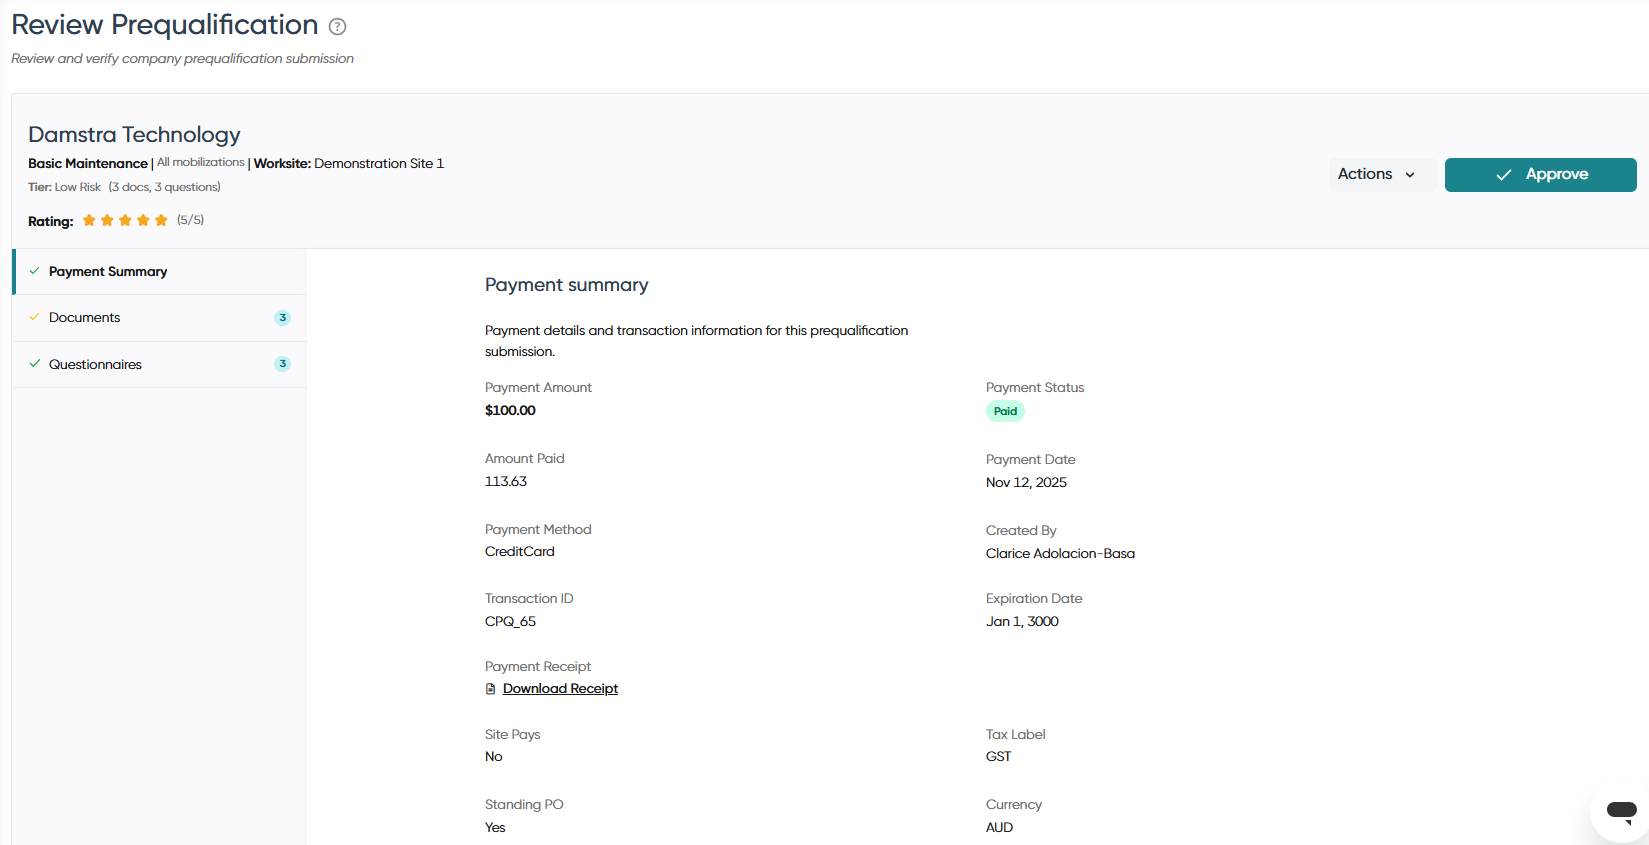The width and height of the screenshot is (1649, 845).
Task: Click the Damstra Technology company title
Action: click(134, 135)
